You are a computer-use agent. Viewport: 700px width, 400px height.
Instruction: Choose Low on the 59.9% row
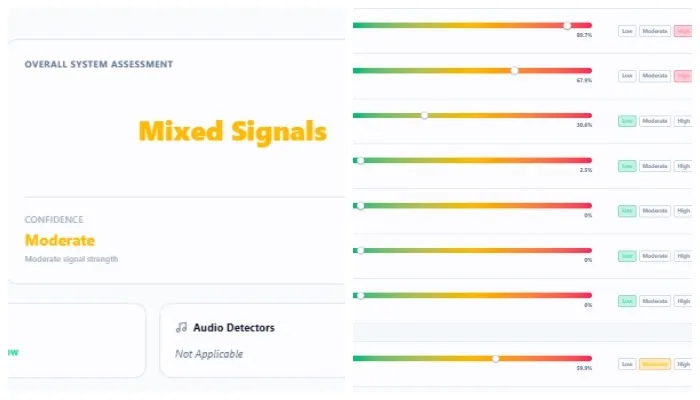628,364
